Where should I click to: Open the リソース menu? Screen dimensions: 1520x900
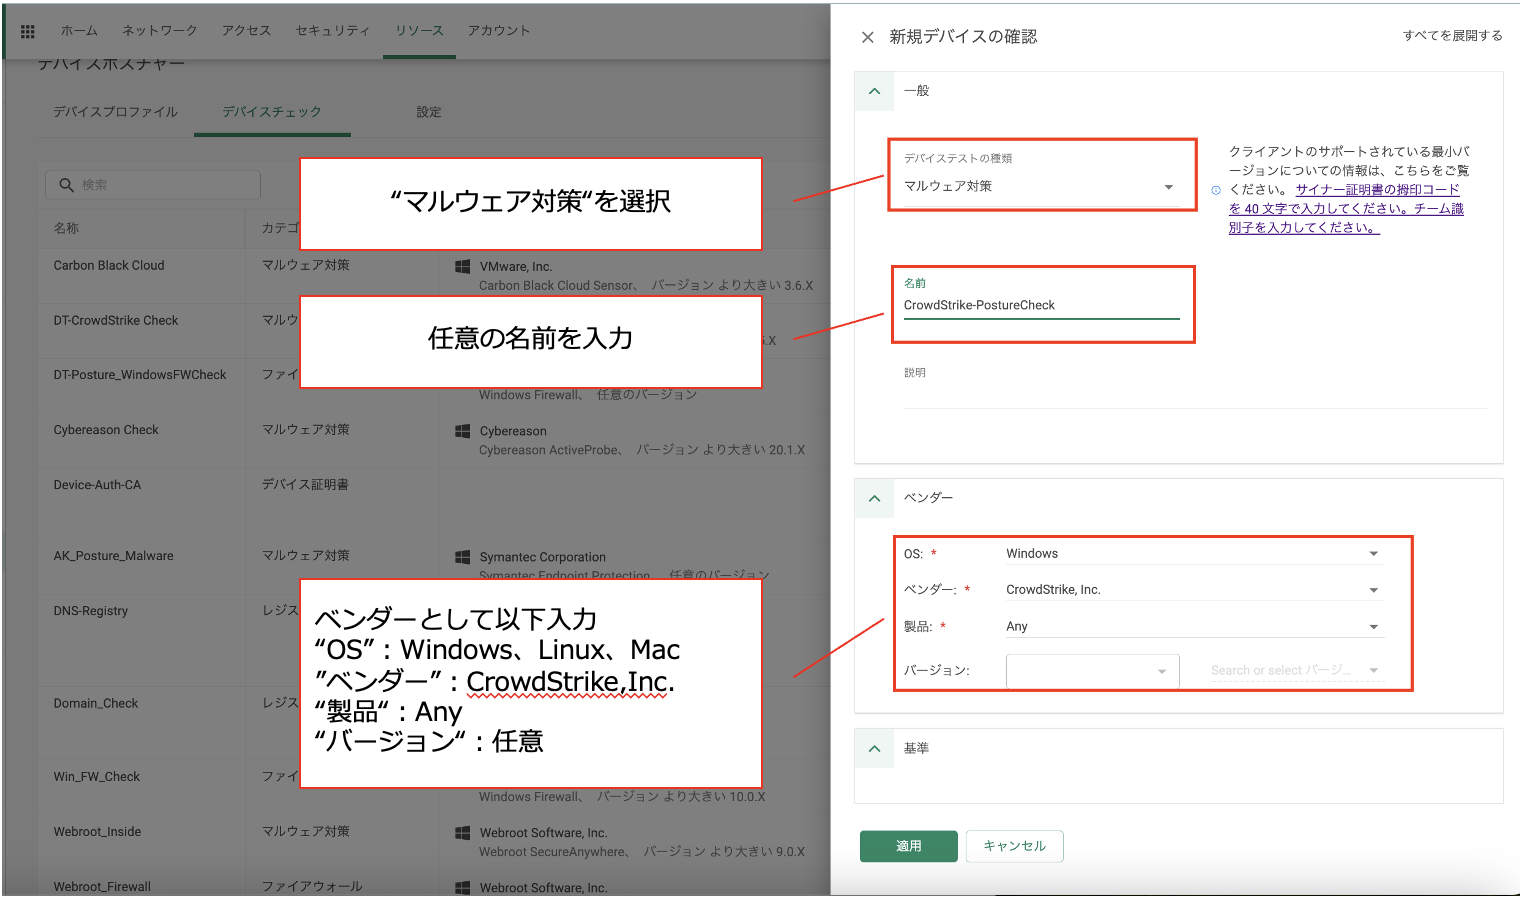coord(419,31)
